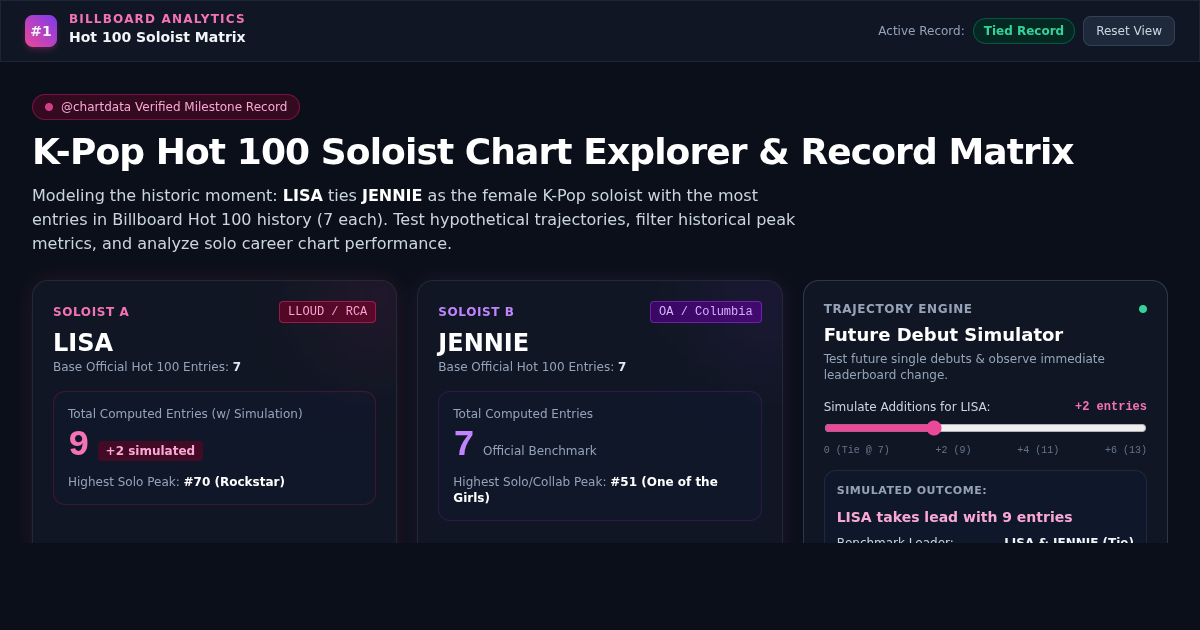The image size is (1200, 630).
Task: Click the JENNIE soloist name heading
Action: [x=483, y=343]
